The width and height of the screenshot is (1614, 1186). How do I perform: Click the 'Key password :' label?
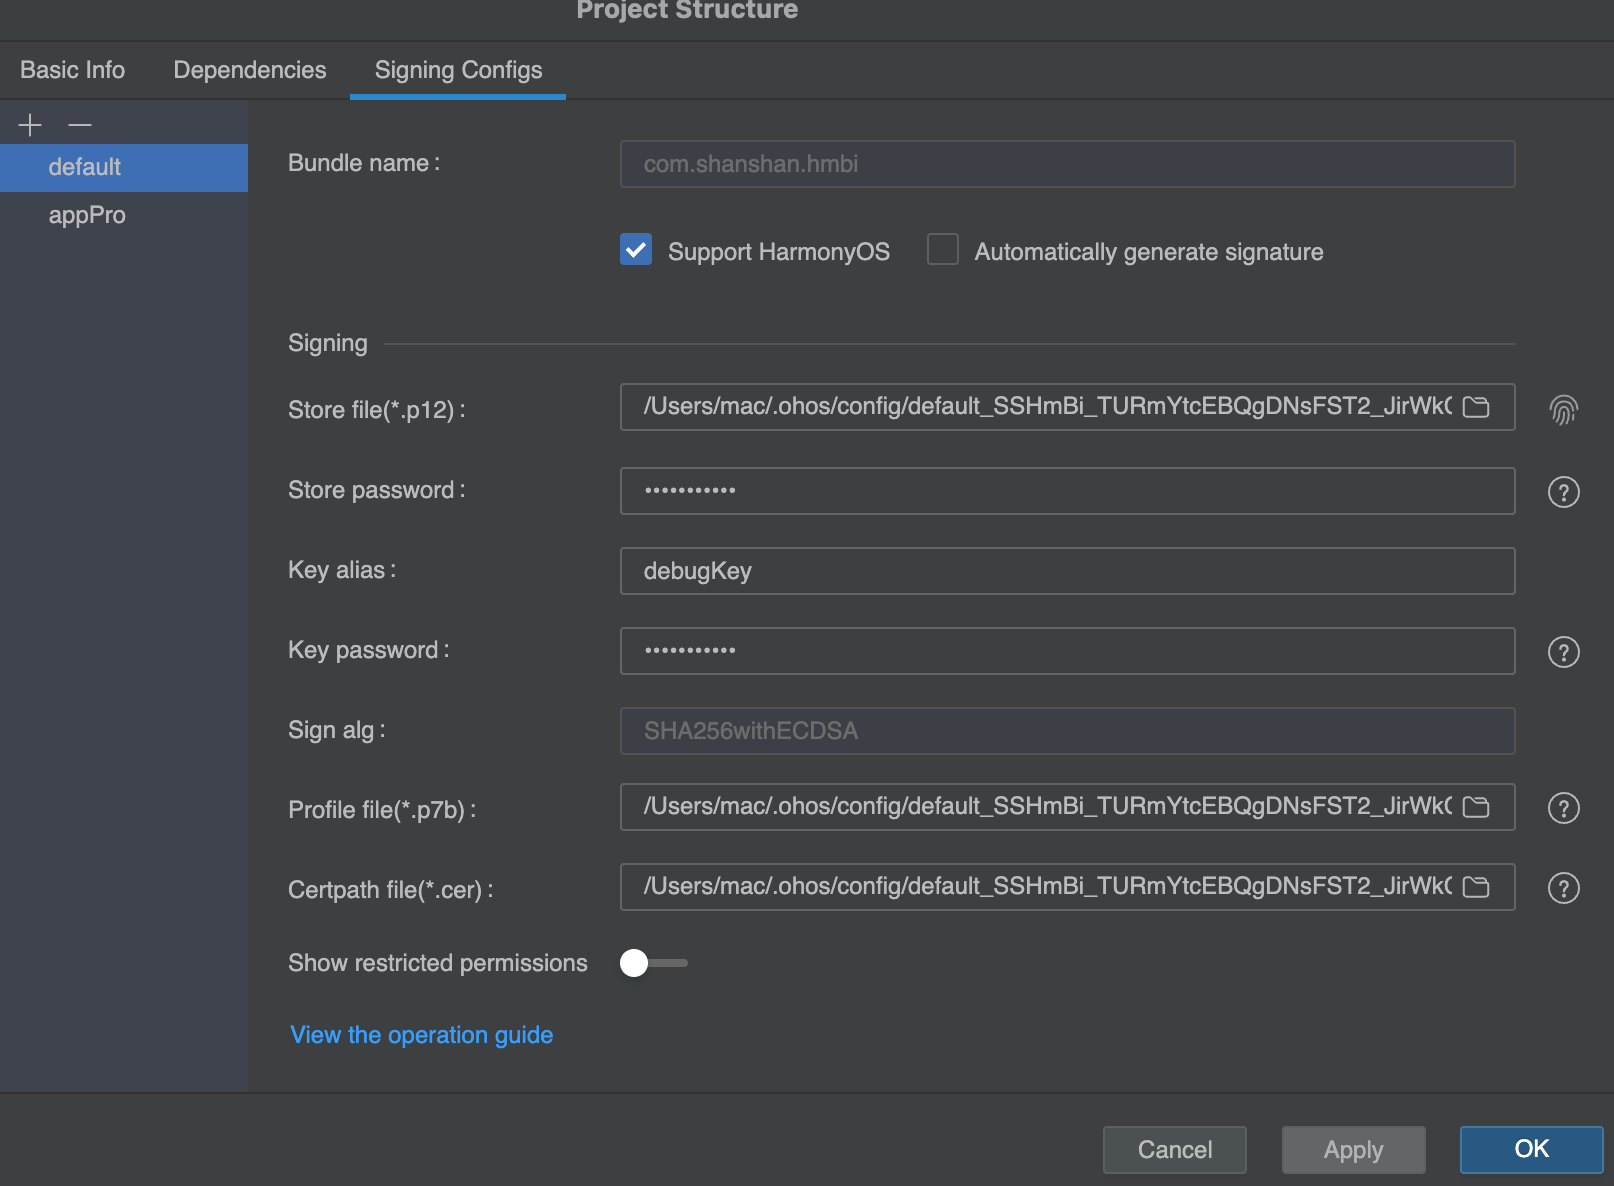click(369, 650)
